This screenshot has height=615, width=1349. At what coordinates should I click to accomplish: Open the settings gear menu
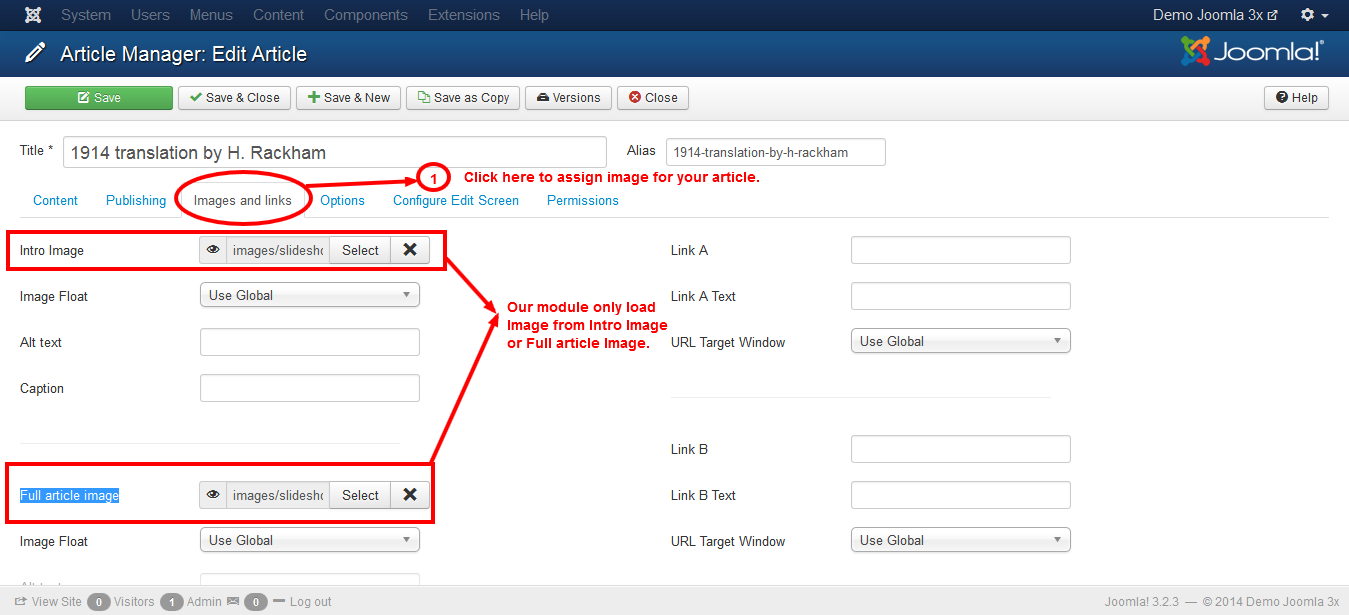coord(1314,15)
